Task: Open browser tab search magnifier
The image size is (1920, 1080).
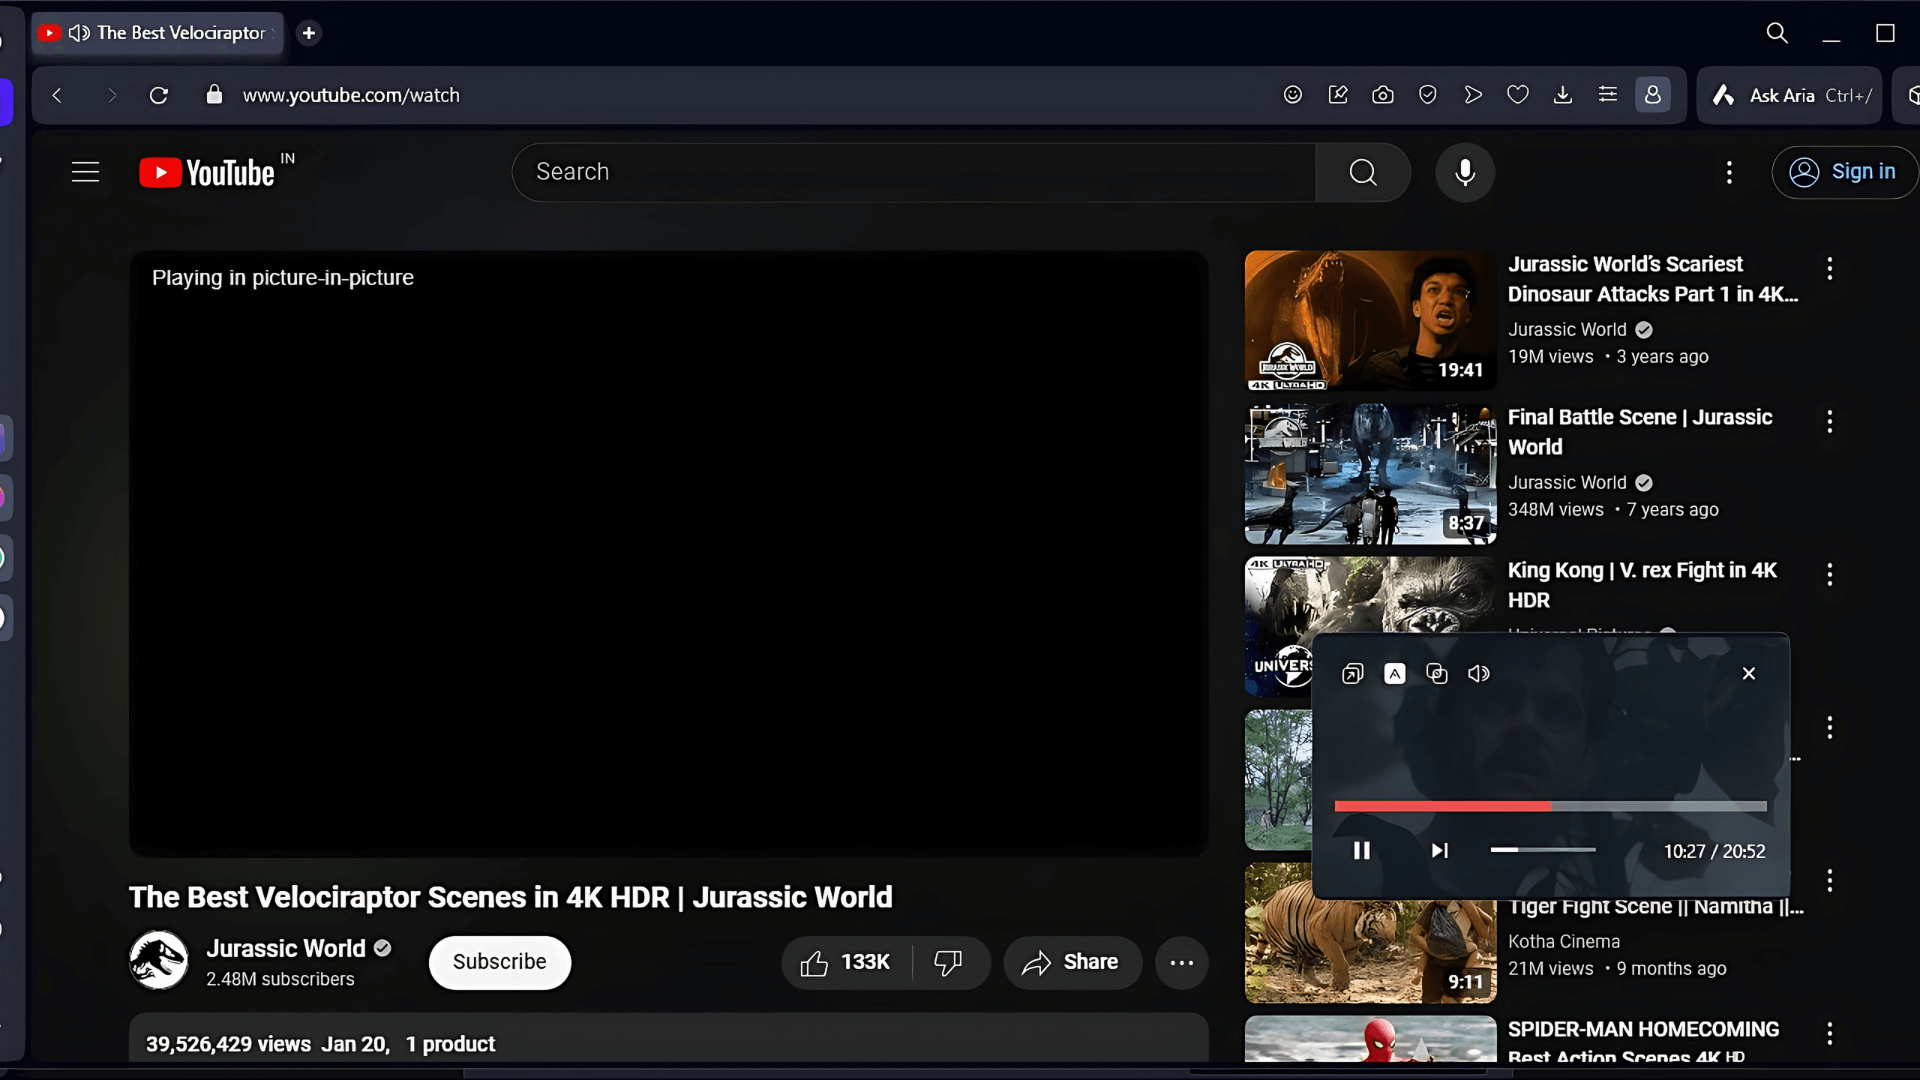Action: coord(1777,33)
